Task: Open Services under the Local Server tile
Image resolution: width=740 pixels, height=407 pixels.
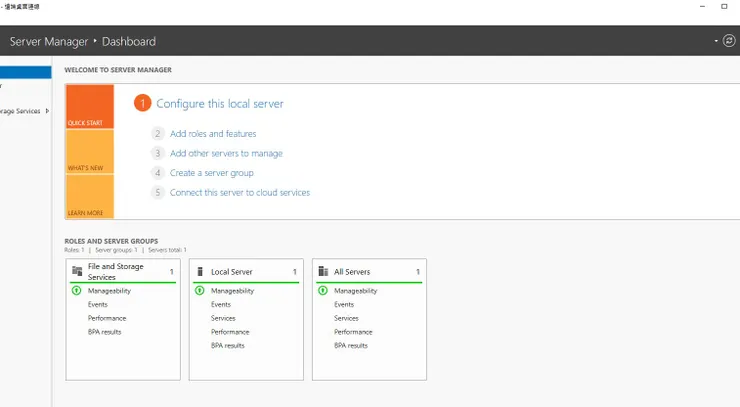Action: click(x=223, y=318)
